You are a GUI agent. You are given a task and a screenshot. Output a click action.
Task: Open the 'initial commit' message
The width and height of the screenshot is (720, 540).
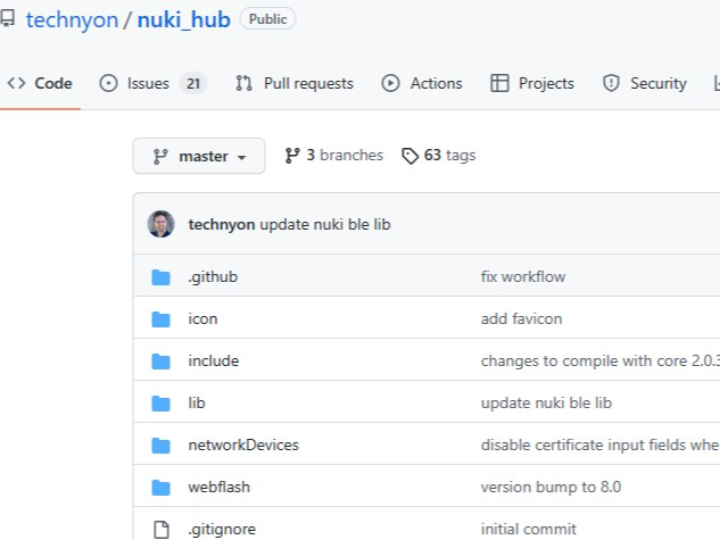[528, 529]
